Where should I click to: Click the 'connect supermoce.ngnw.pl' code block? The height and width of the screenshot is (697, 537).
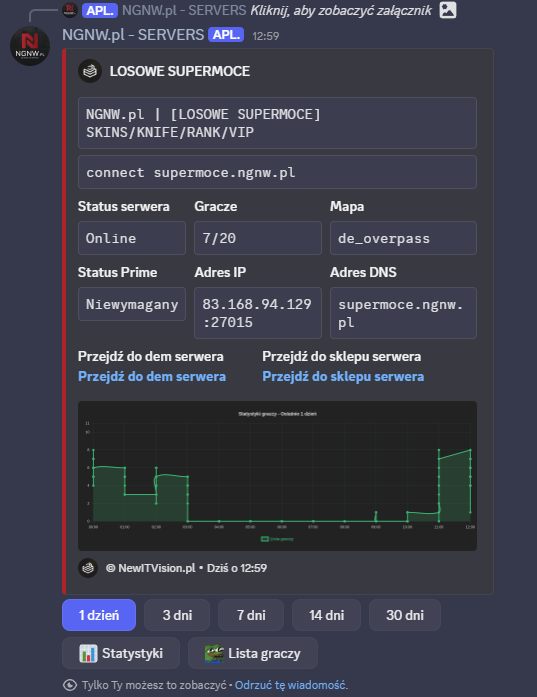point(277,172)
